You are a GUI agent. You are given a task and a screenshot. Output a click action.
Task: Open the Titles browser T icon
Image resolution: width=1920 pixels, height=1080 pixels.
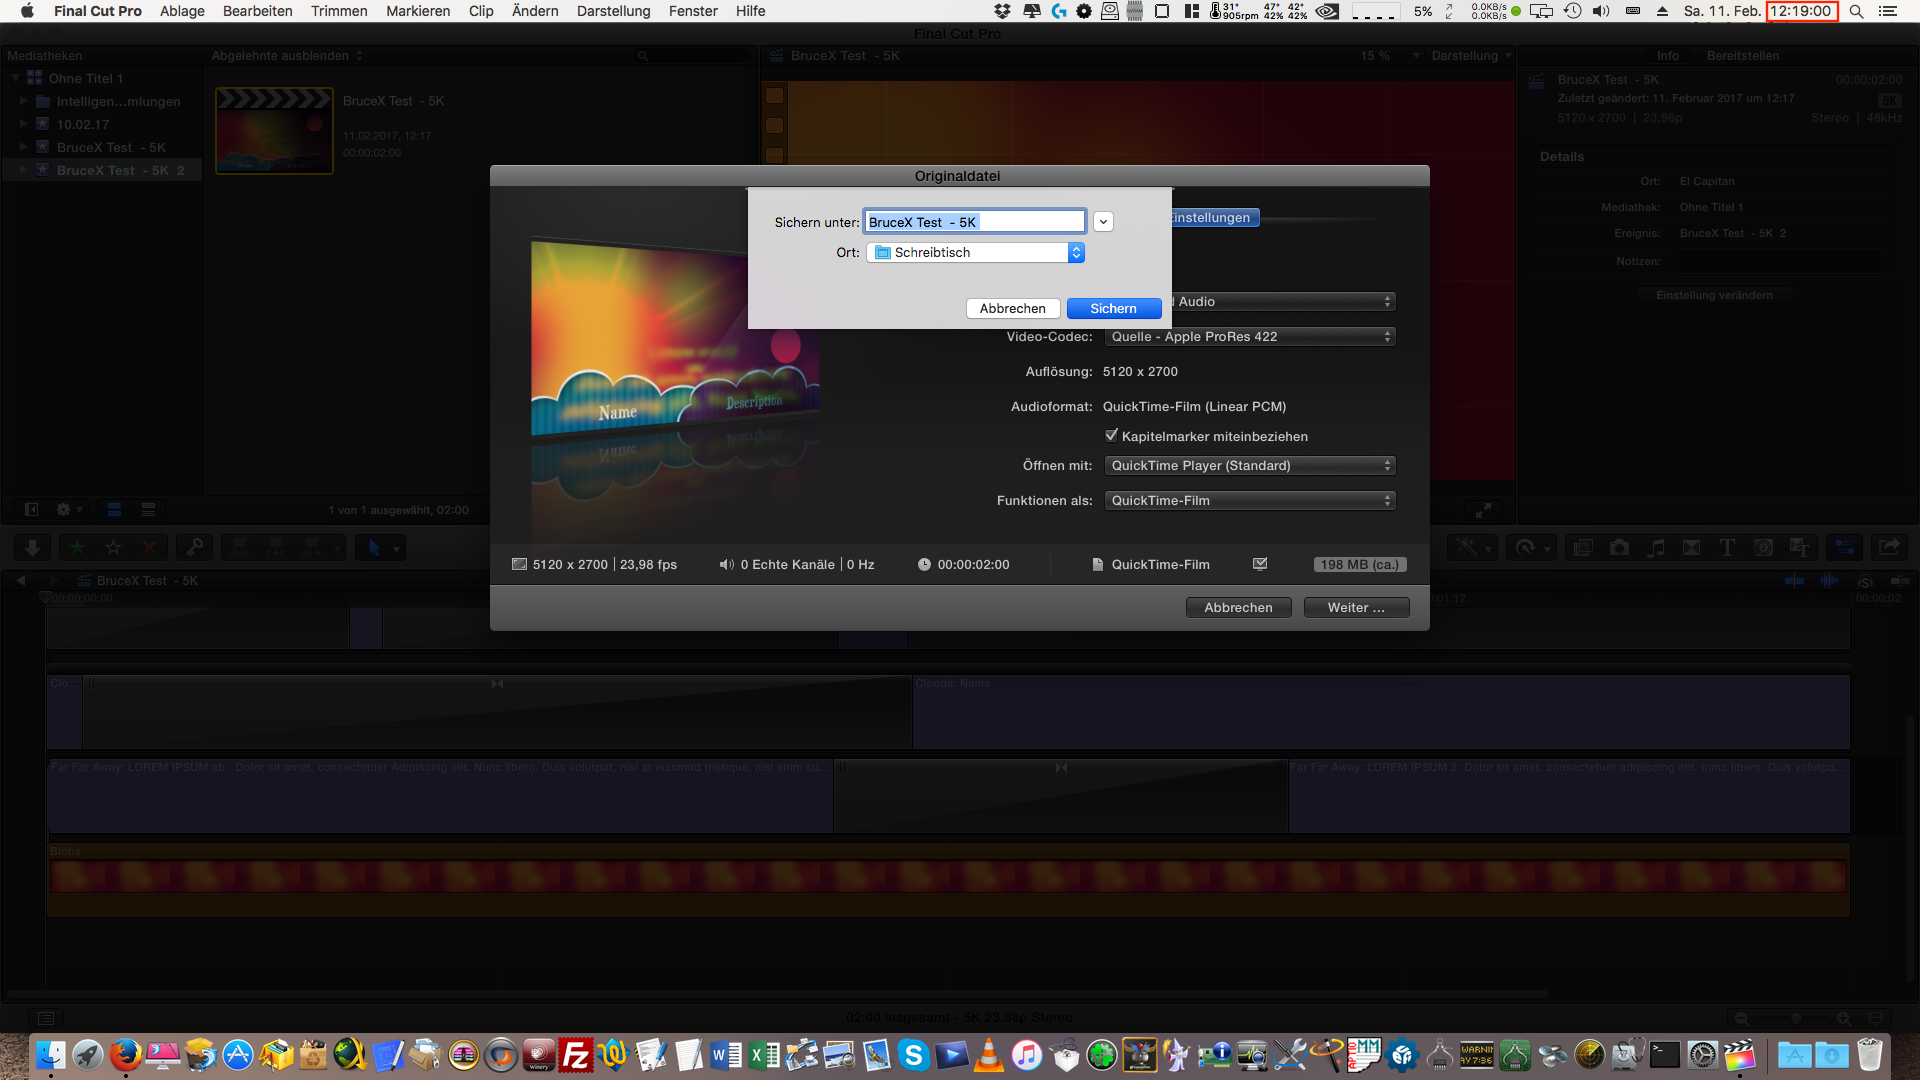(x=1727, y=548)
